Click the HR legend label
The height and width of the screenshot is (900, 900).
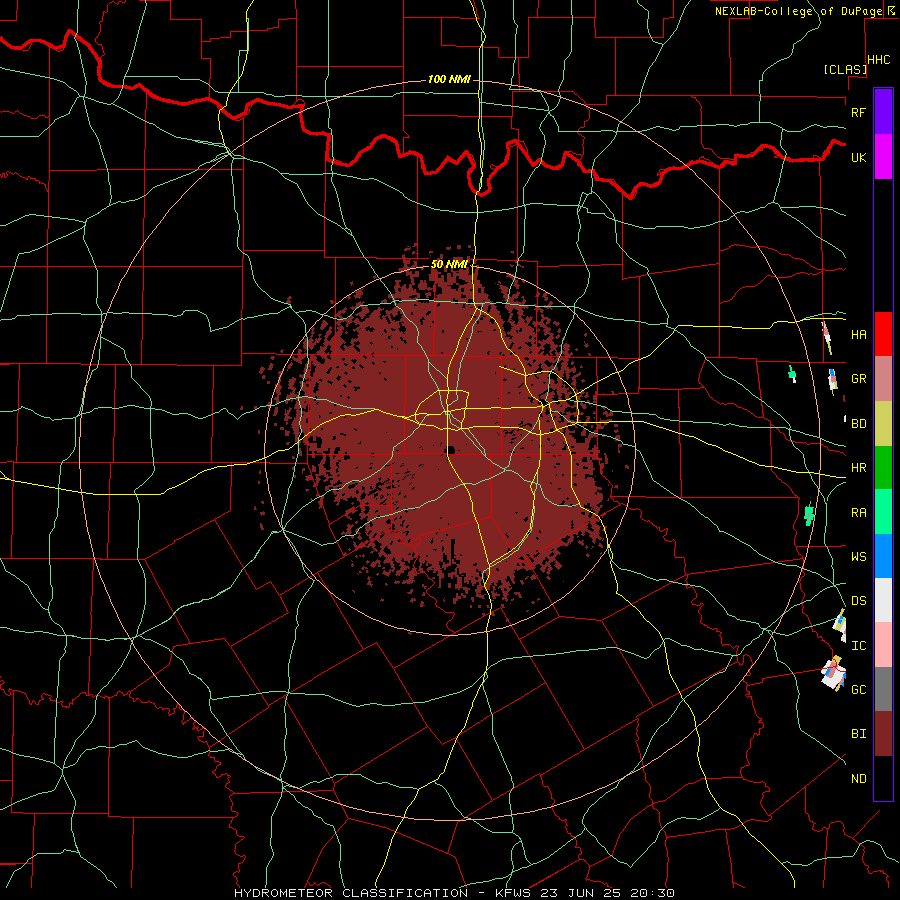[859, 468]
